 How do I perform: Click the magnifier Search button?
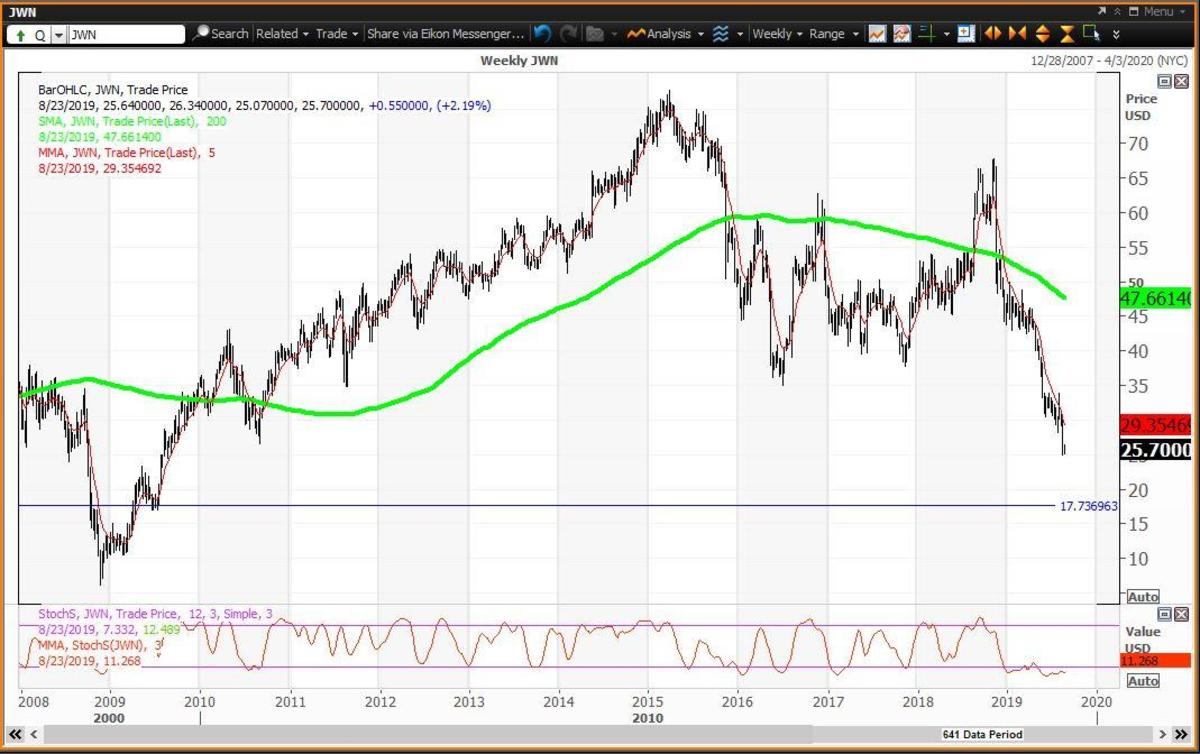pos(220,34)
